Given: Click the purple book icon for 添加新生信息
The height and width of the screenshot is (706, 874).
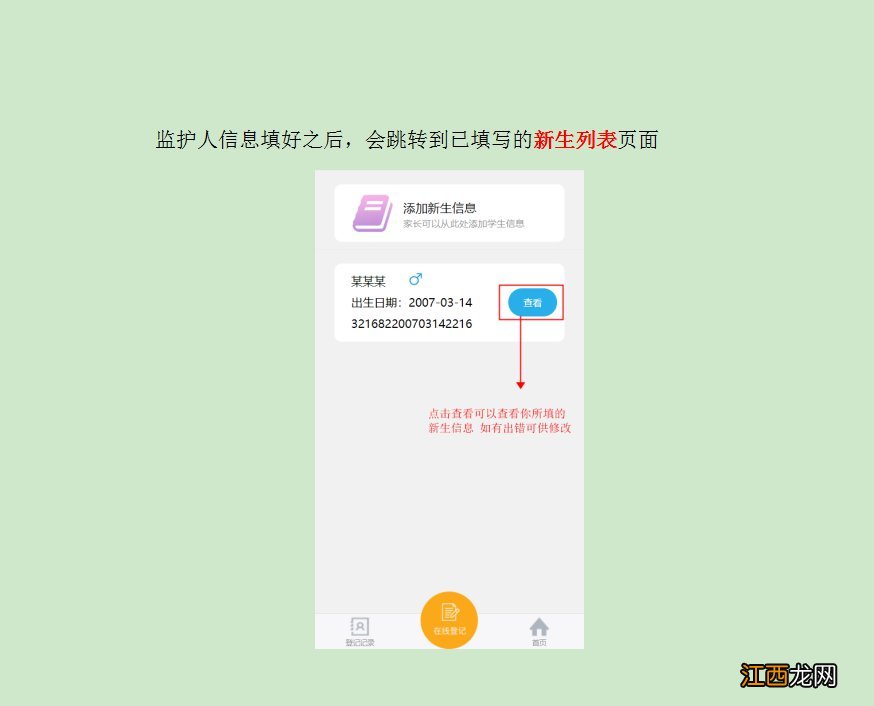Looking at the screenshot, I should (x=370, y=211).
